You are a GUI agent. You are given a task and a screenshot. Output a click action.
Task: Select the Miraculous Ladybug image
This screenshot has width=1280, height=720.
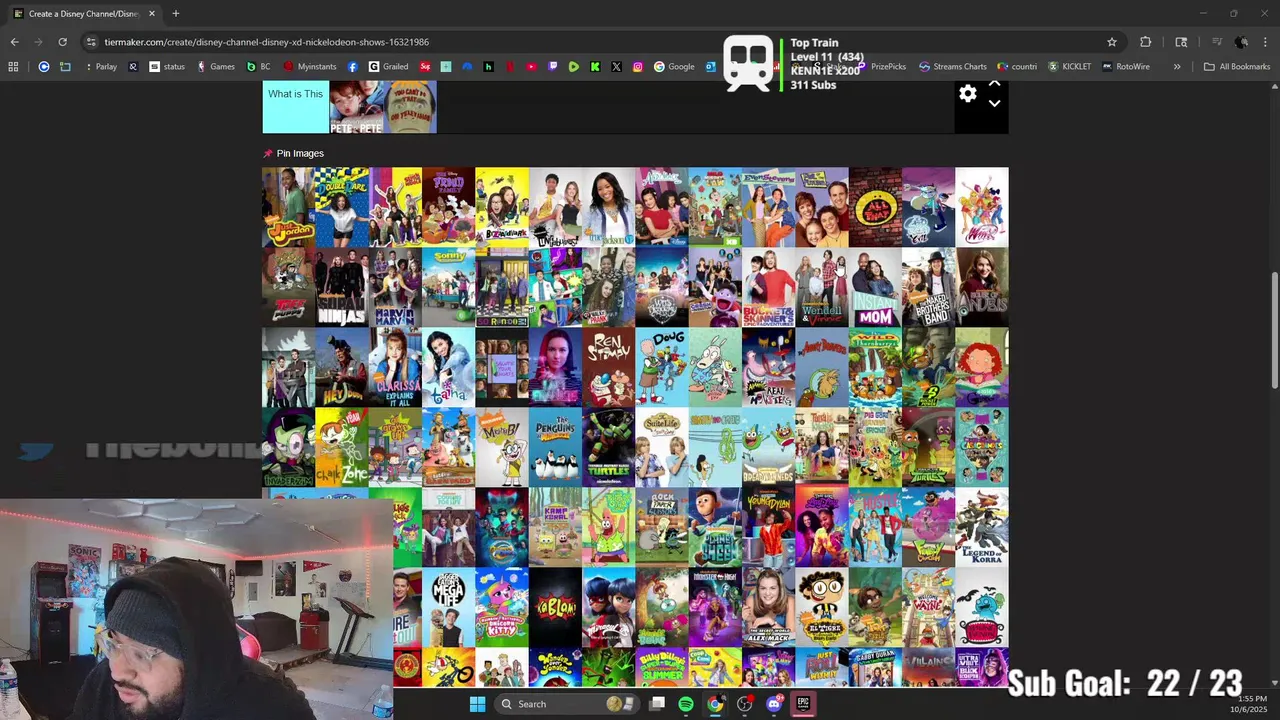pos(608,607)
